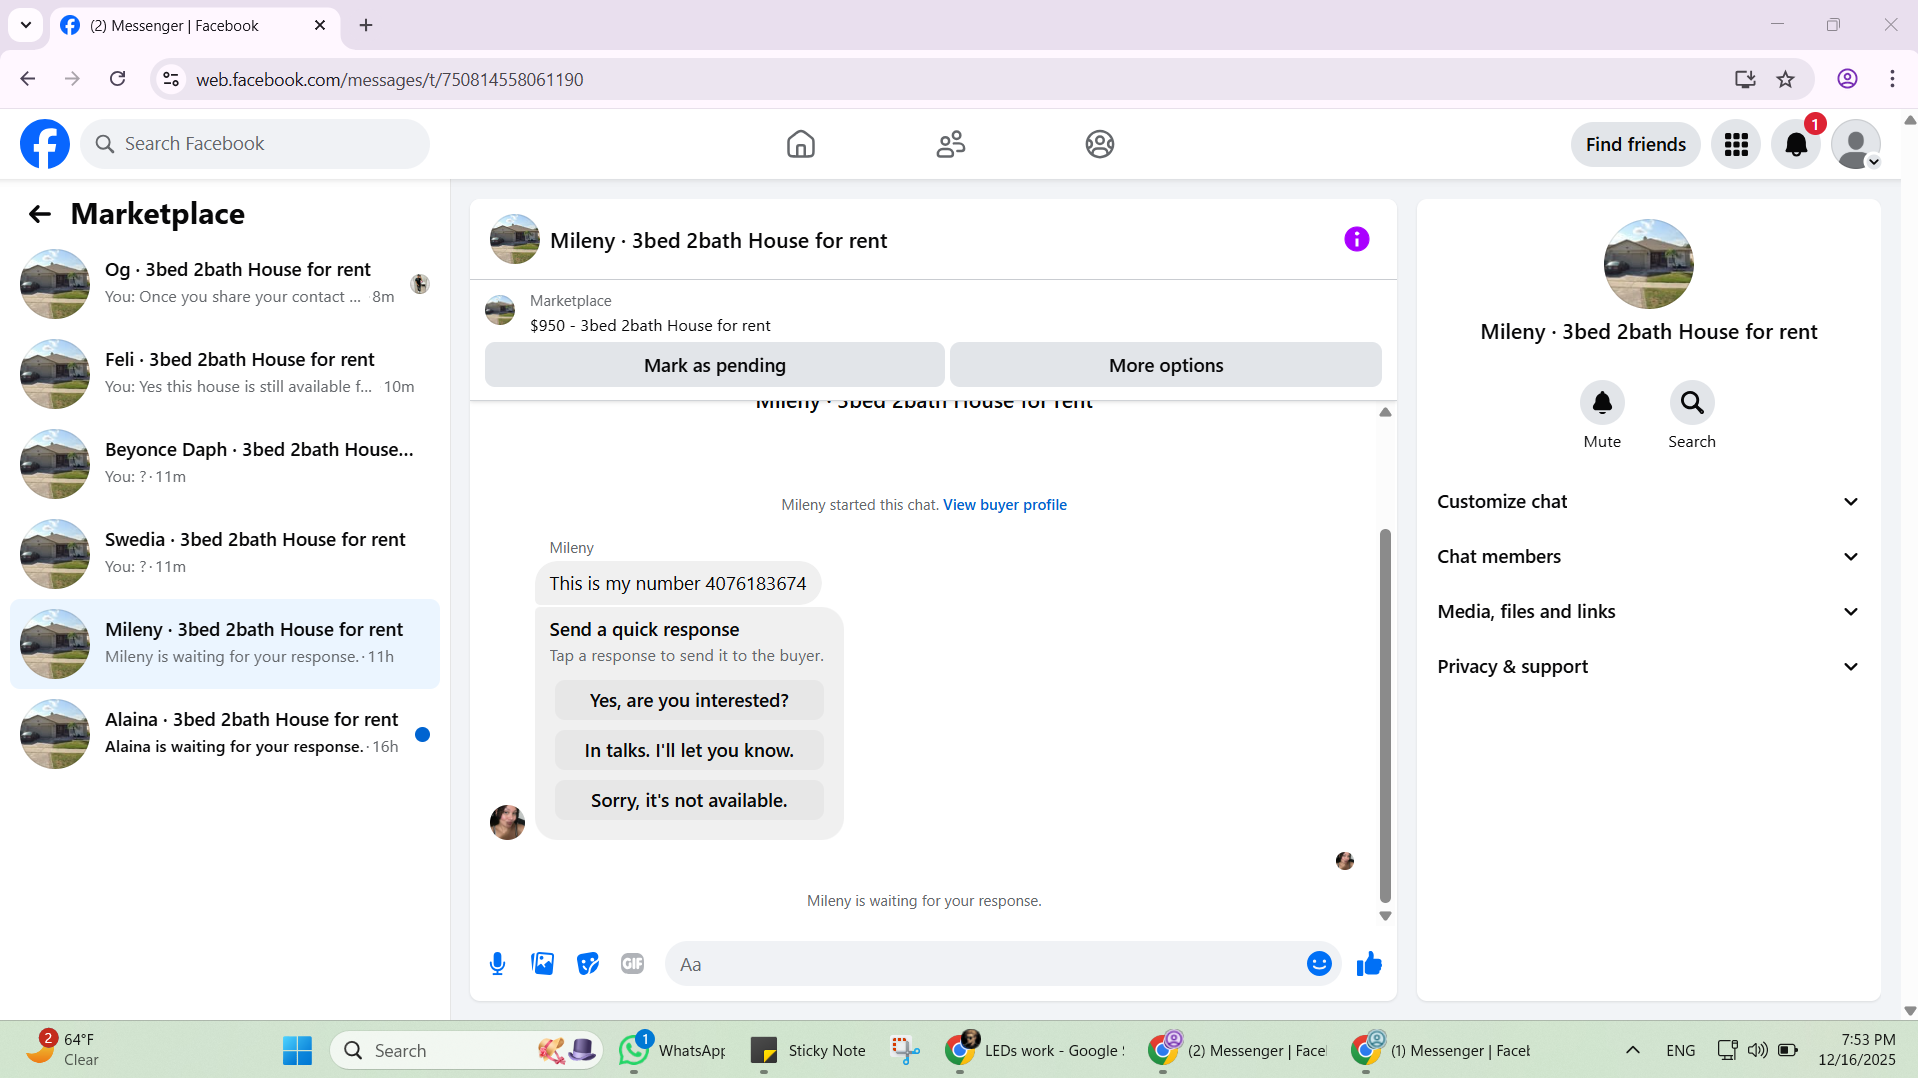Expand Privacy & support section
This screenshot has height=1078, width=1918.
[x=1648, y=667]
